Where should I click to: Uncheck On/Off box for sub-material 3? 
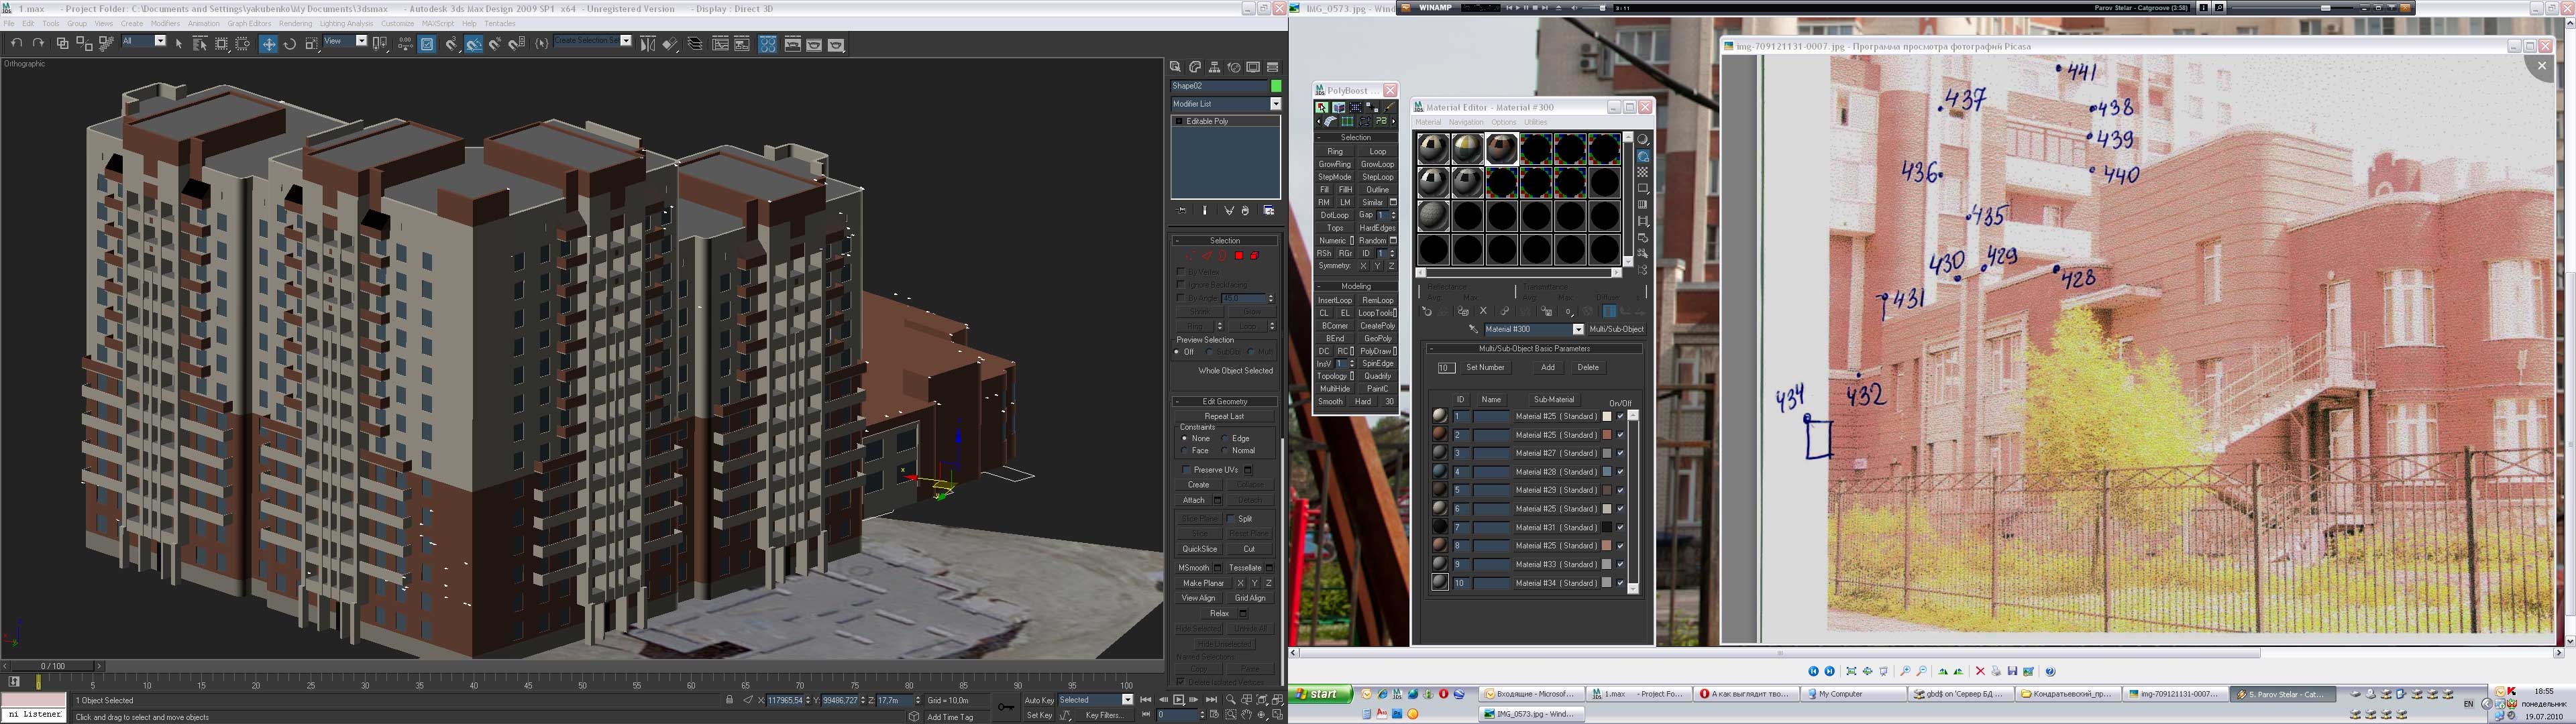point(1620,453)
